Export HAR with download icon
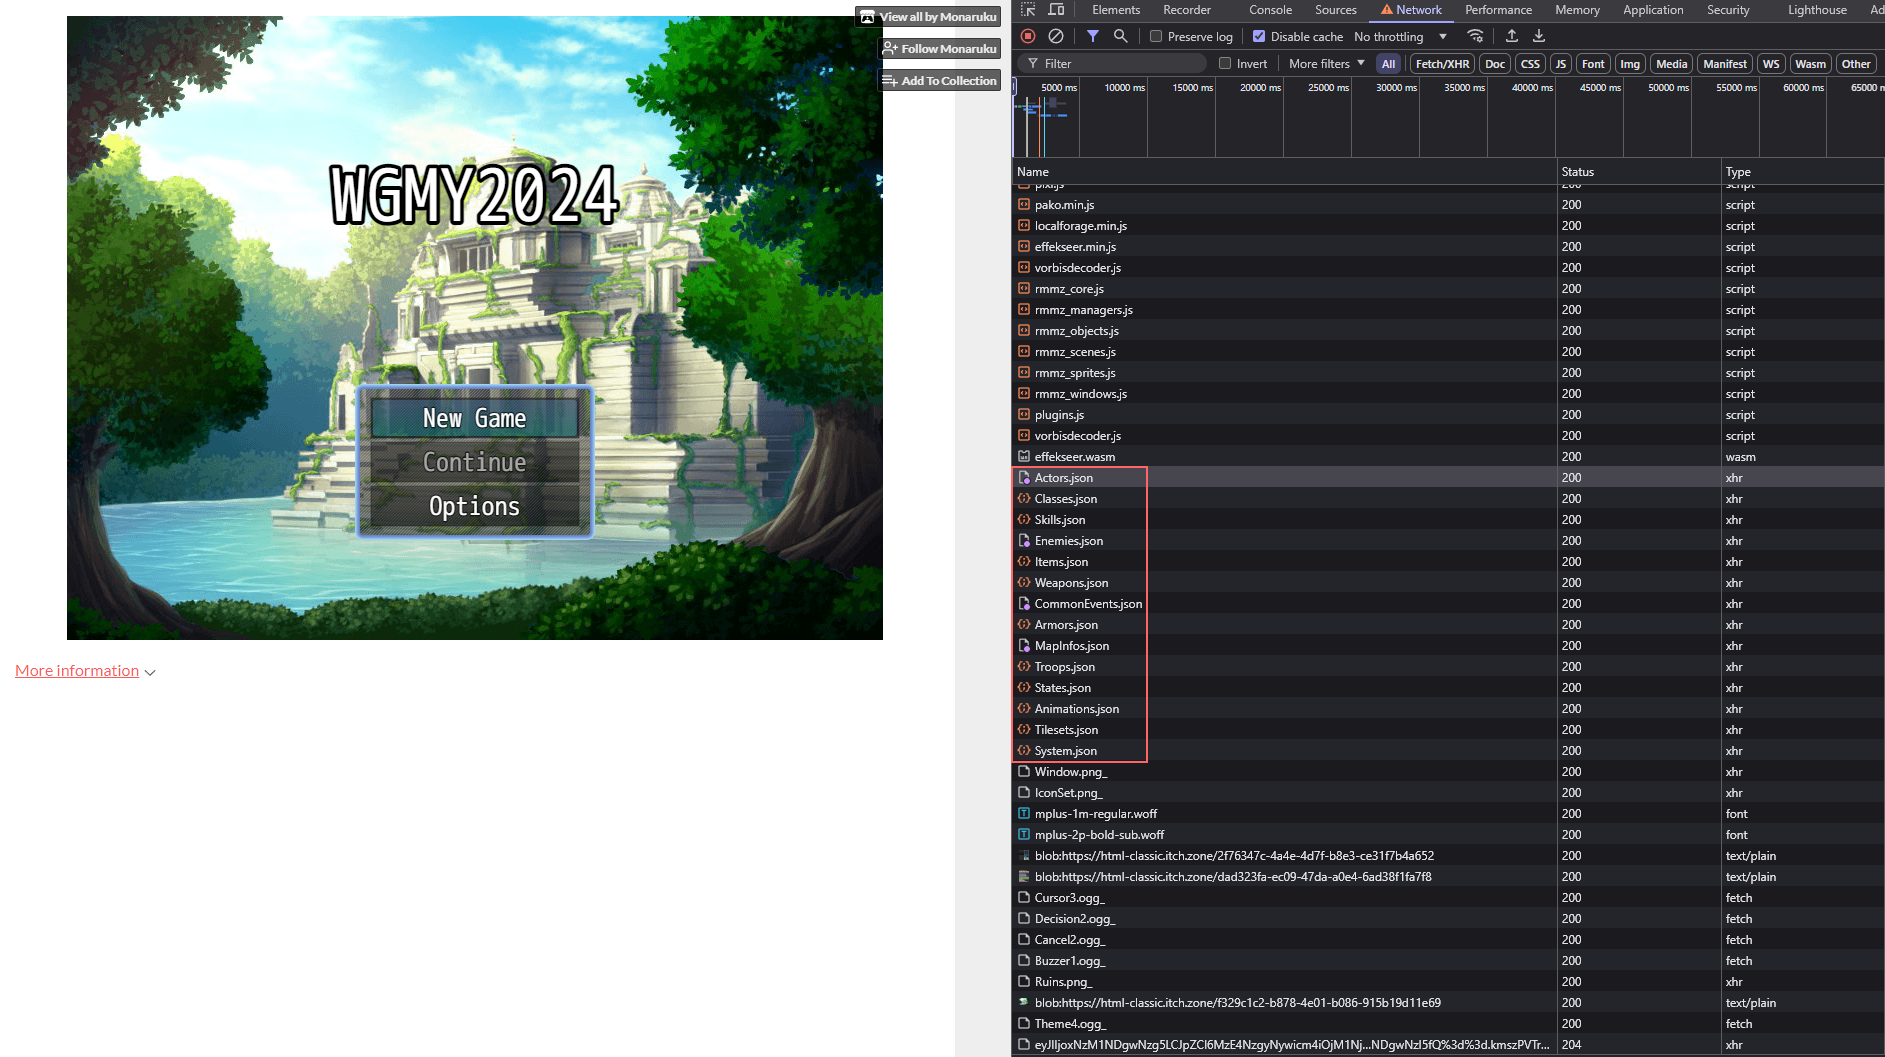 (x=1539, y=36)
